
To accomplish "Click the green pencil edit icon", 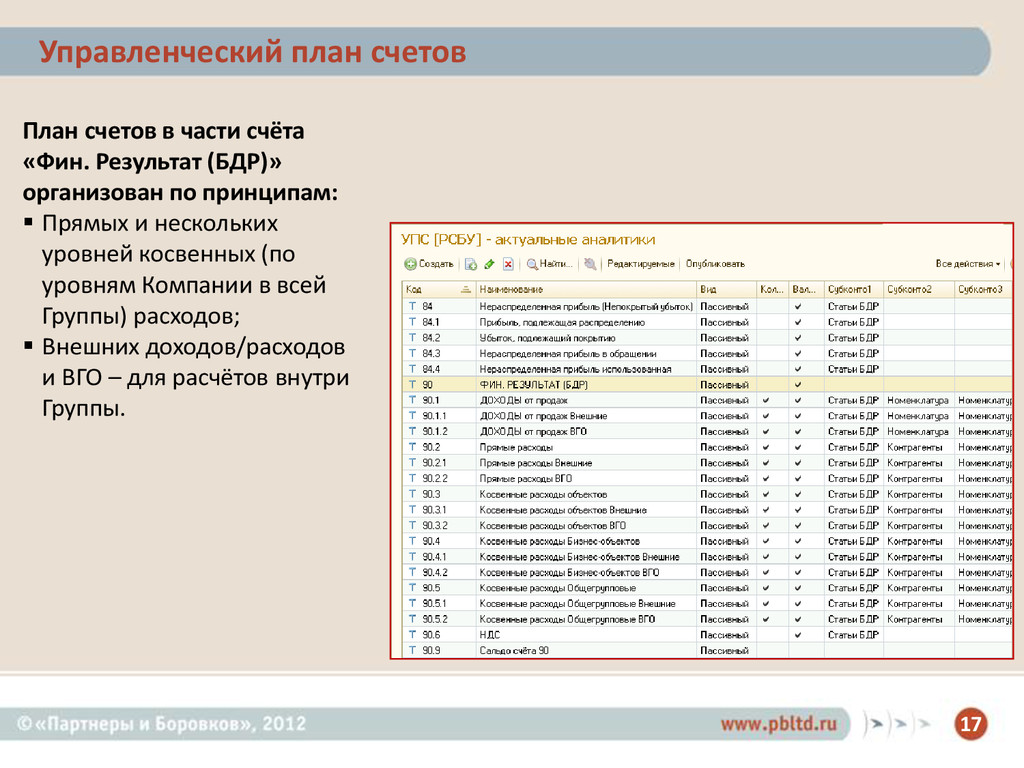I will (489, 264).
